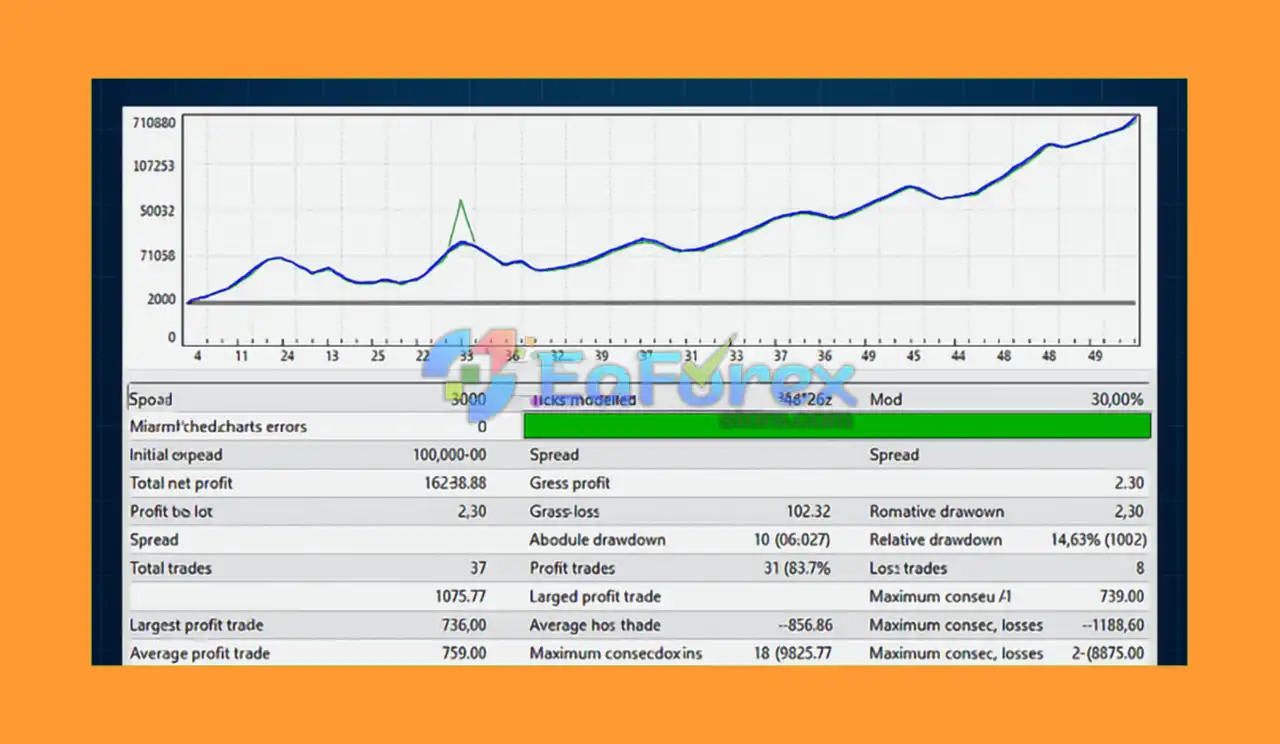The image size is (1280, 744).
Task: Select the Gress profit label
Action: tap(570, 483)
